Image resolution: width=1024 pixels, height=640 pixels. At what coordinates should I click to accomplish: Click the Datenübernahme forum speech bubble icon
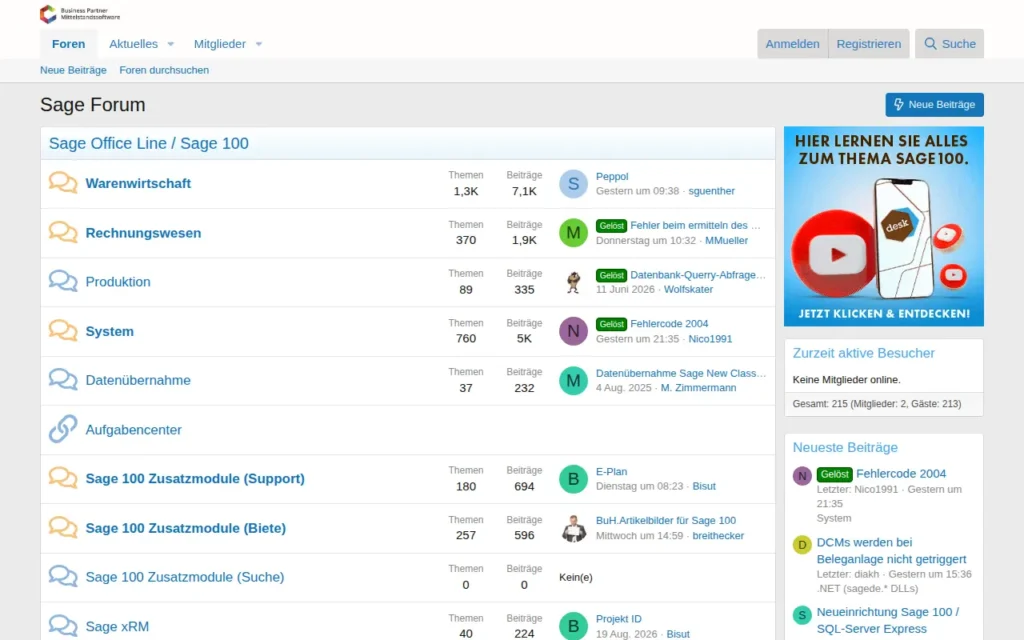tap(63, 379)
